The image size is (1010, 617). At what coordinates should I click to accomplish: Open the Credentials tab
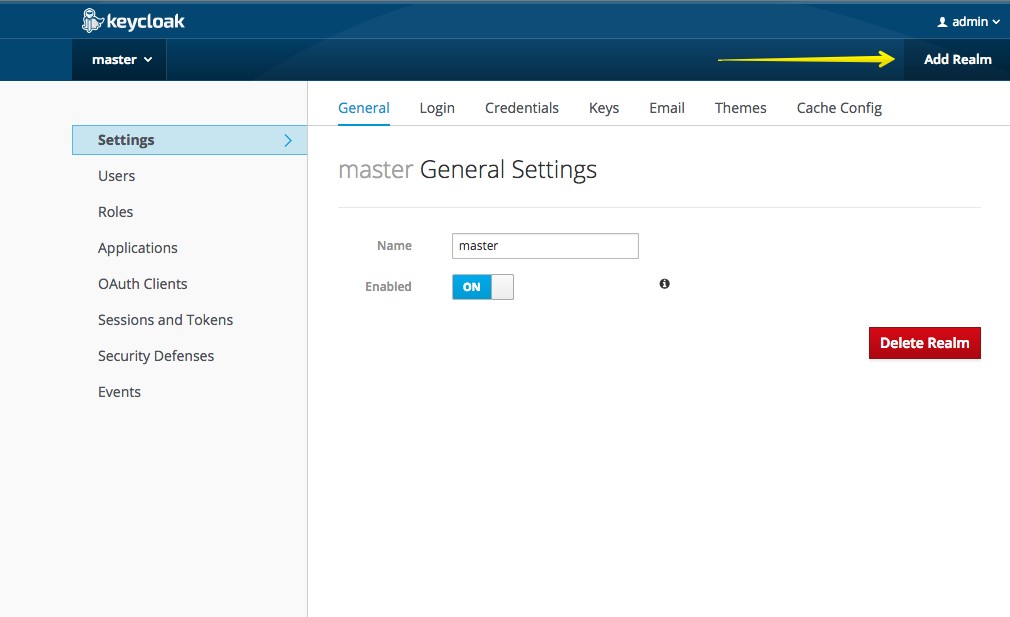pos(522,108)
